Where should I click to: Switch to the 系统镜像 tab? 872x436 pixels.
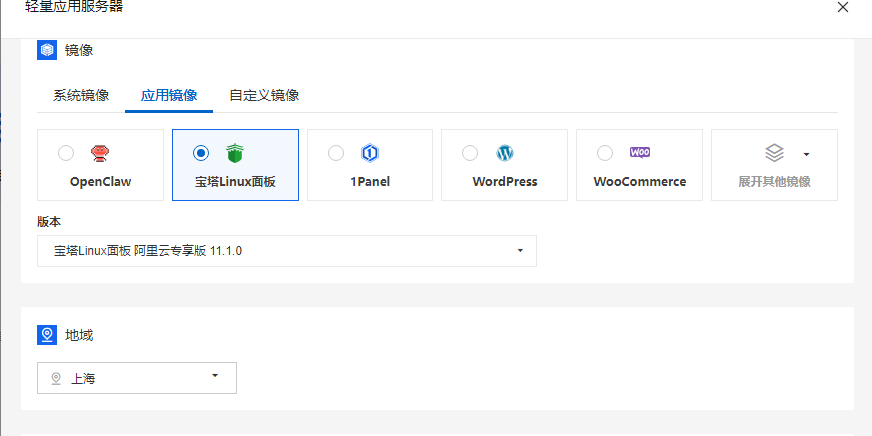[x=81, y=96]
